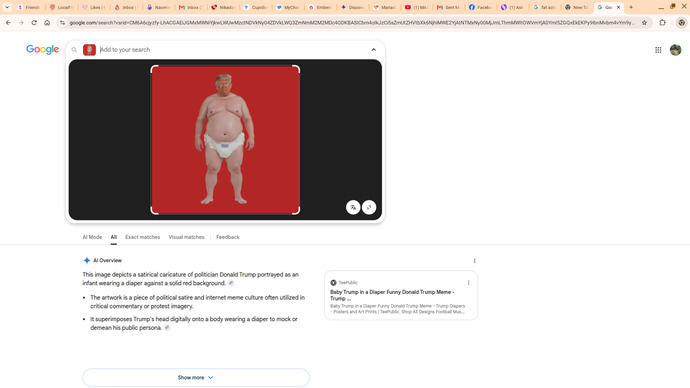This screenshot has height=388, width=690.
Task: Switch to the Discover tab
Action: [x=352, y=7]
